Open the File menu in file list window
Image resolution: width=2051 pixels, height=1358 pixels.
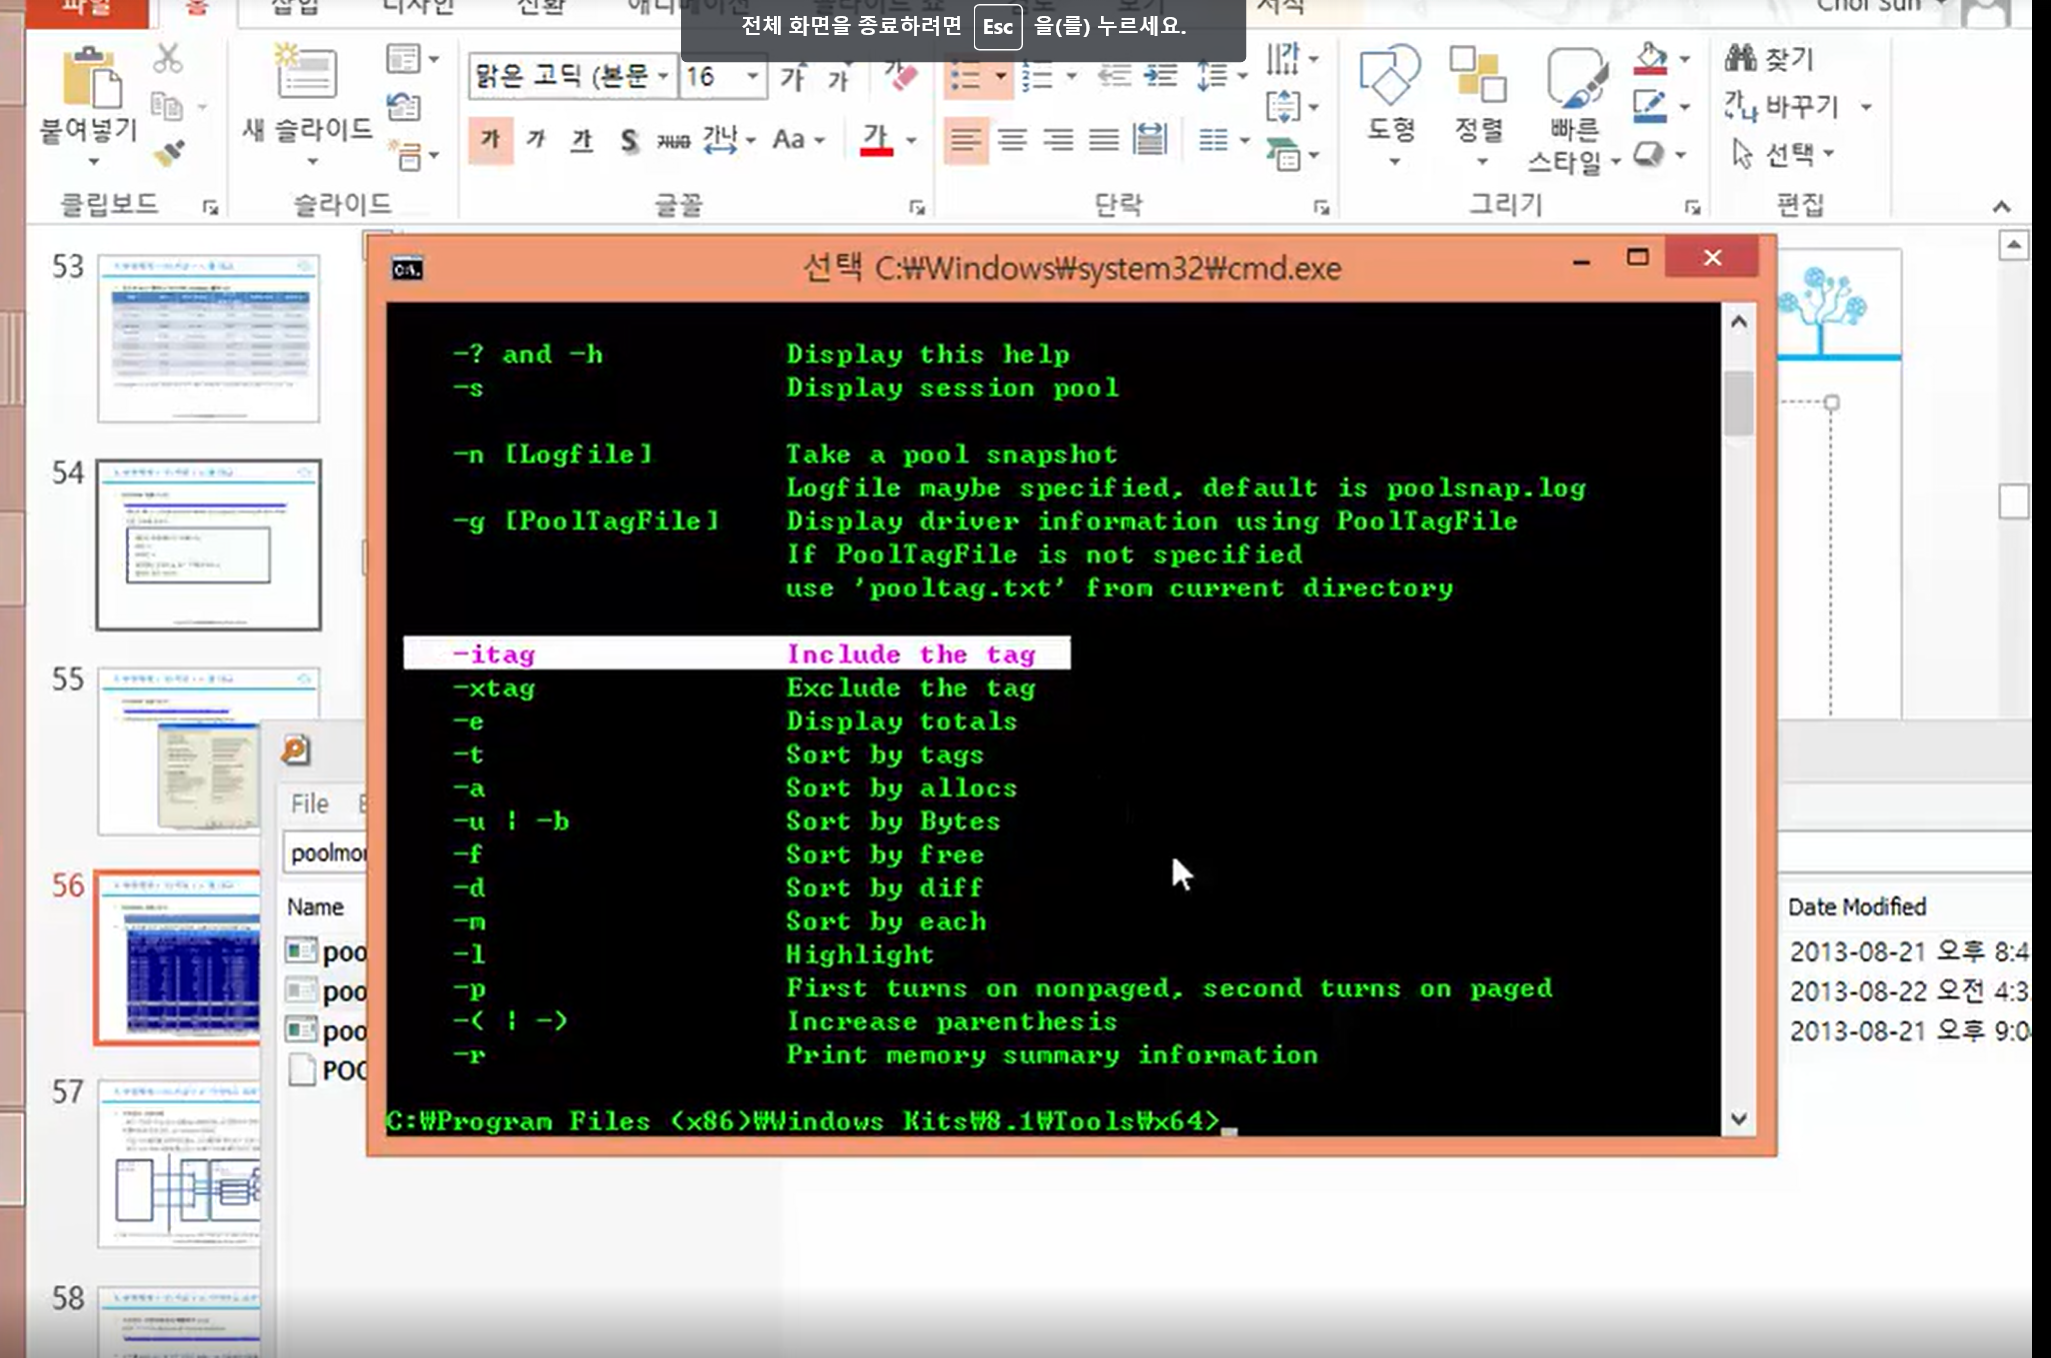(x=309, y=804)
